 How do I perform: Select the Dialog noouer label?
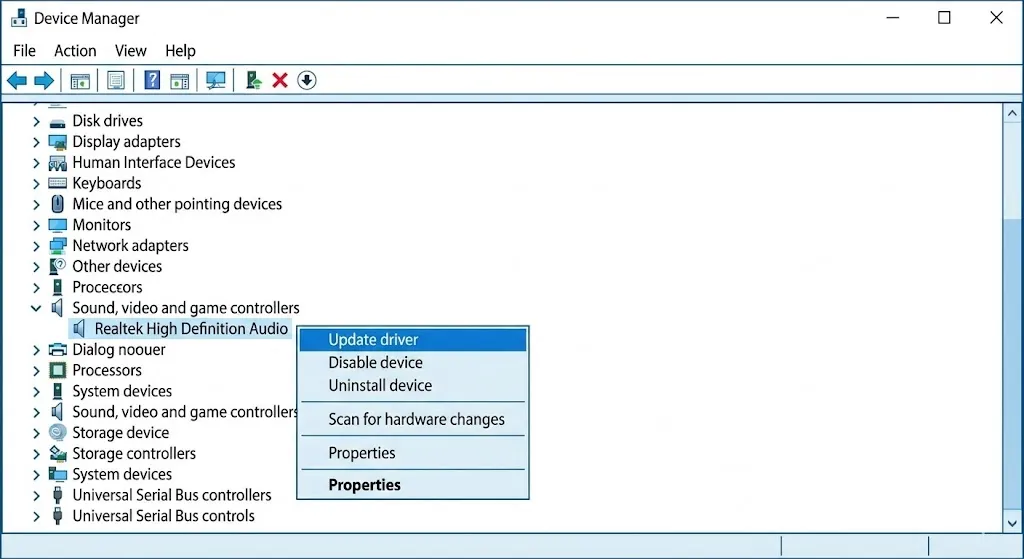click(119, 349)
